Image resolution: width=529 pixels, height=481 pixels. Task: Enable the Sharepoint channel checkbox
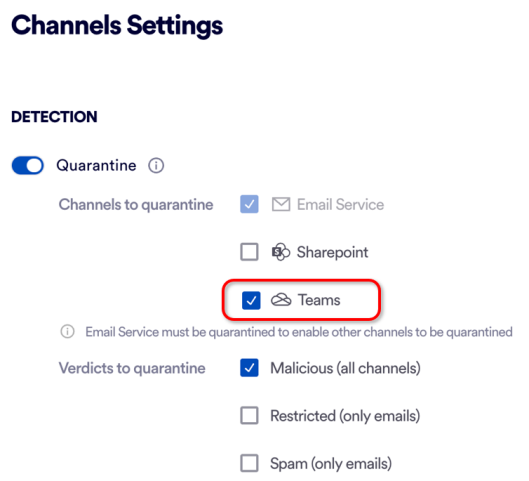(249, 252)
